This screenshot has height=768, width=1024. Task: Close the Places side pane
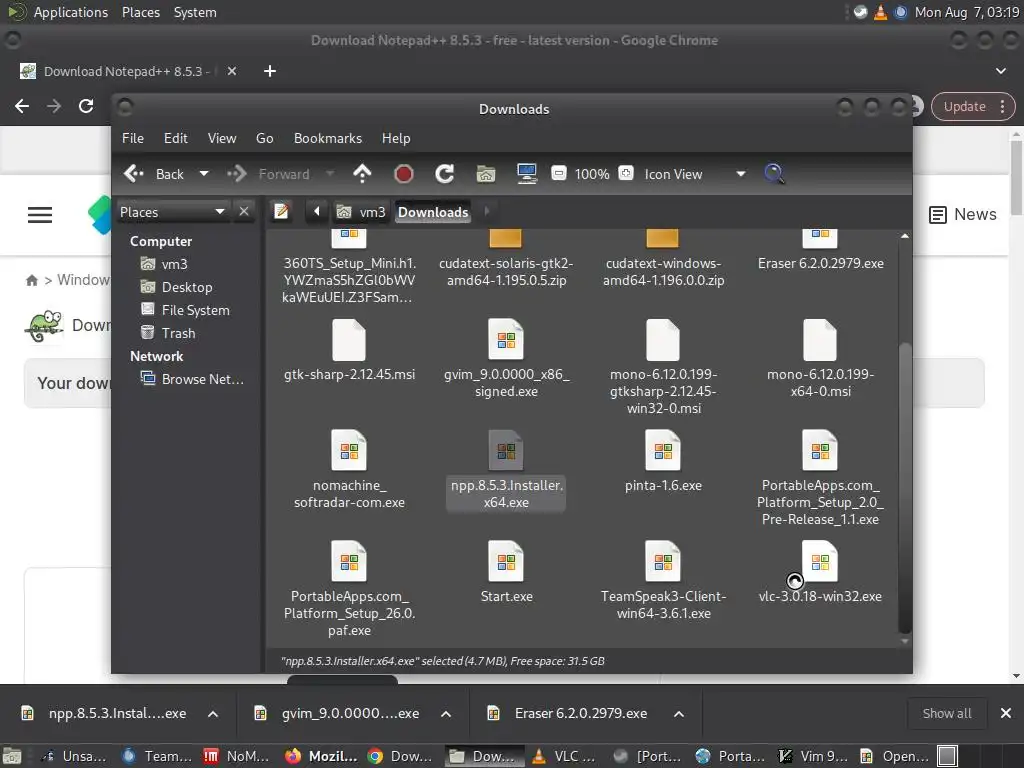[x=244, y=212]
